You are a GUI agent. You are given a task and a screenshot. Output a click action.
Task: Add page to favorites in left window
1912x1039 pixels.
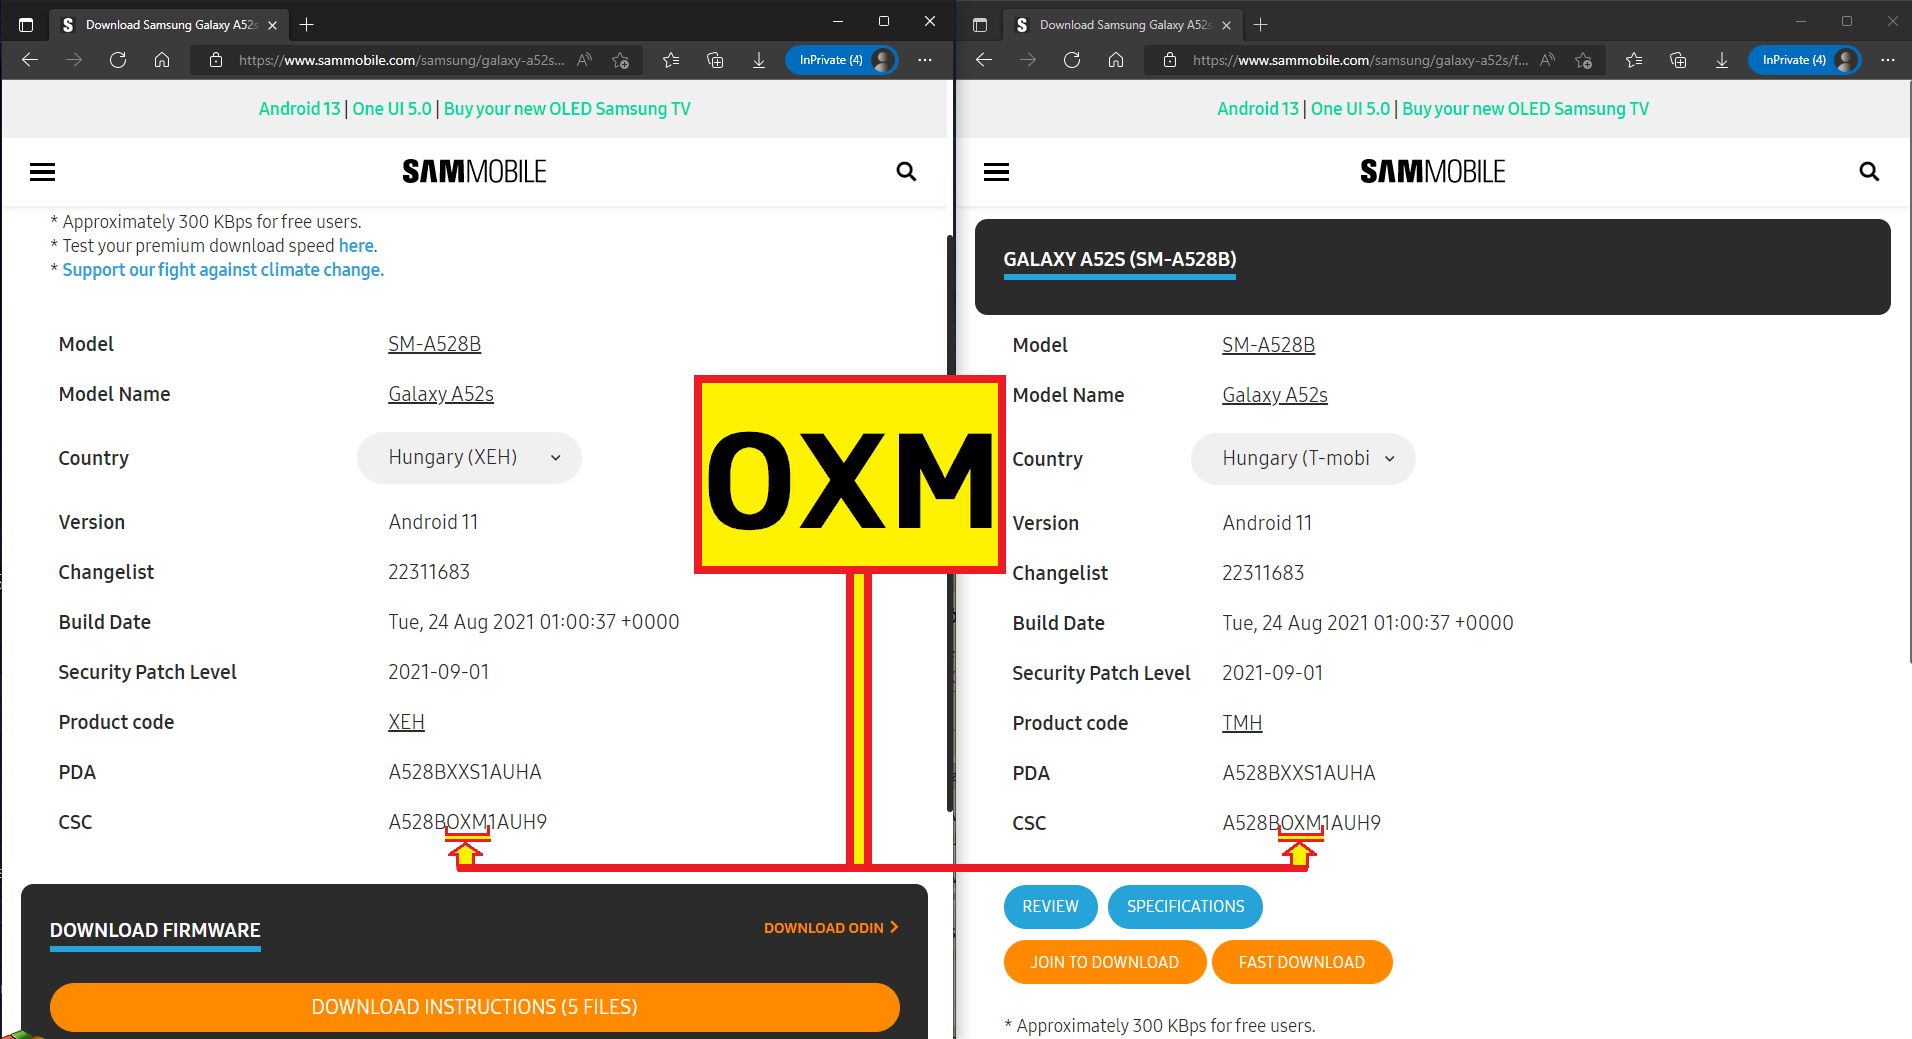tap(621, 60)
